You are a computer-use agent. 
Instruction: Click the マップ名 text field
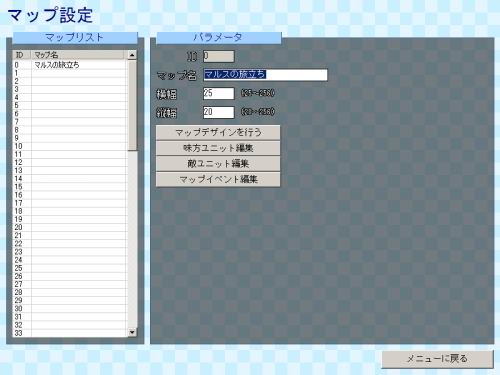(265, 75)
